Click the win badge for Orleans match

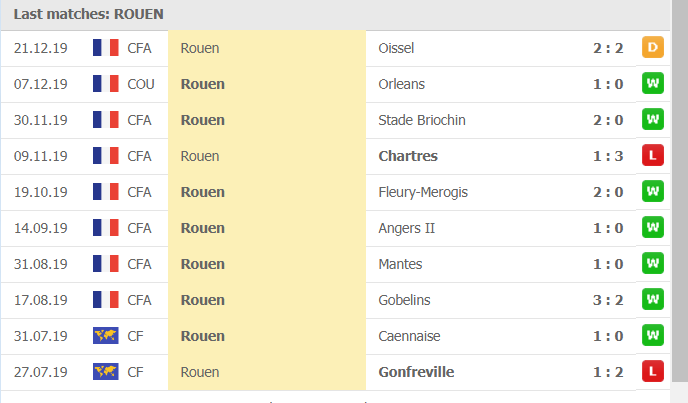coord(653,84)
